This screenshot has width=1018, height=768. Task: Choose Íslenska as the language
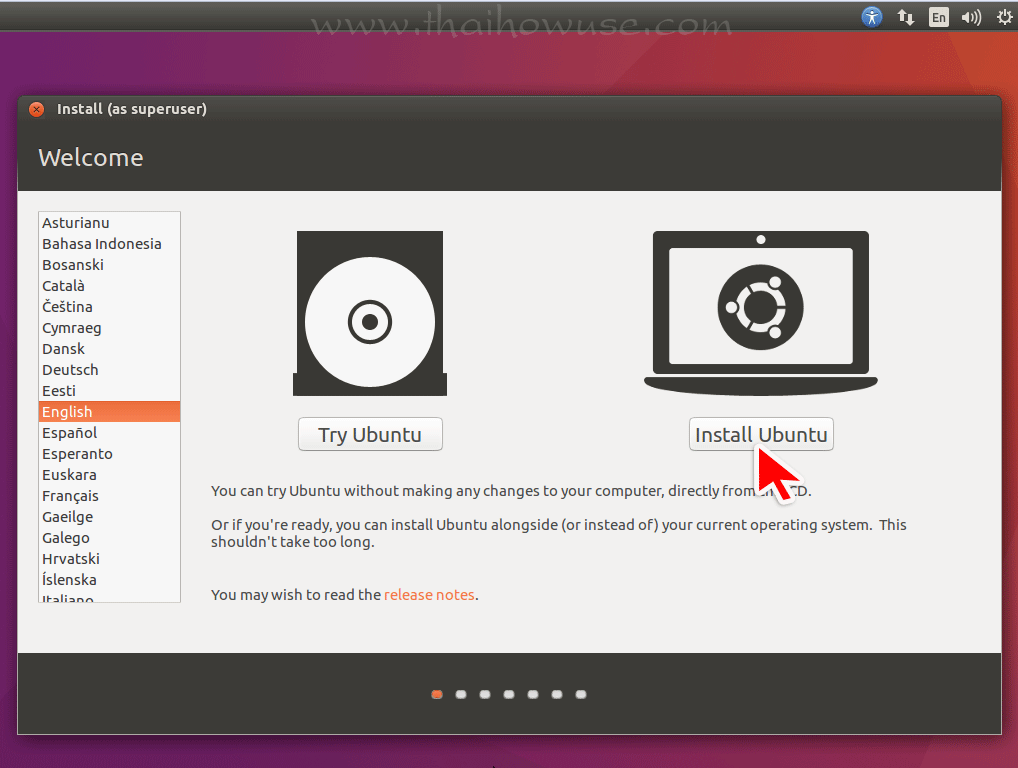[x=109, y=580]
